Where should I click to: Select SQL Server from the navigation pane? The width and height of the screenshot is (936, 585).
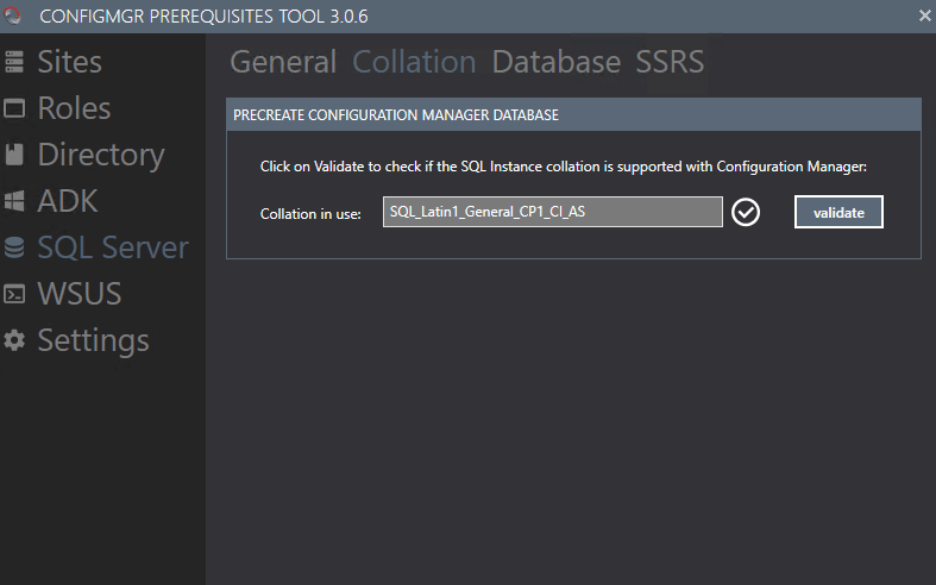[113, 247]
